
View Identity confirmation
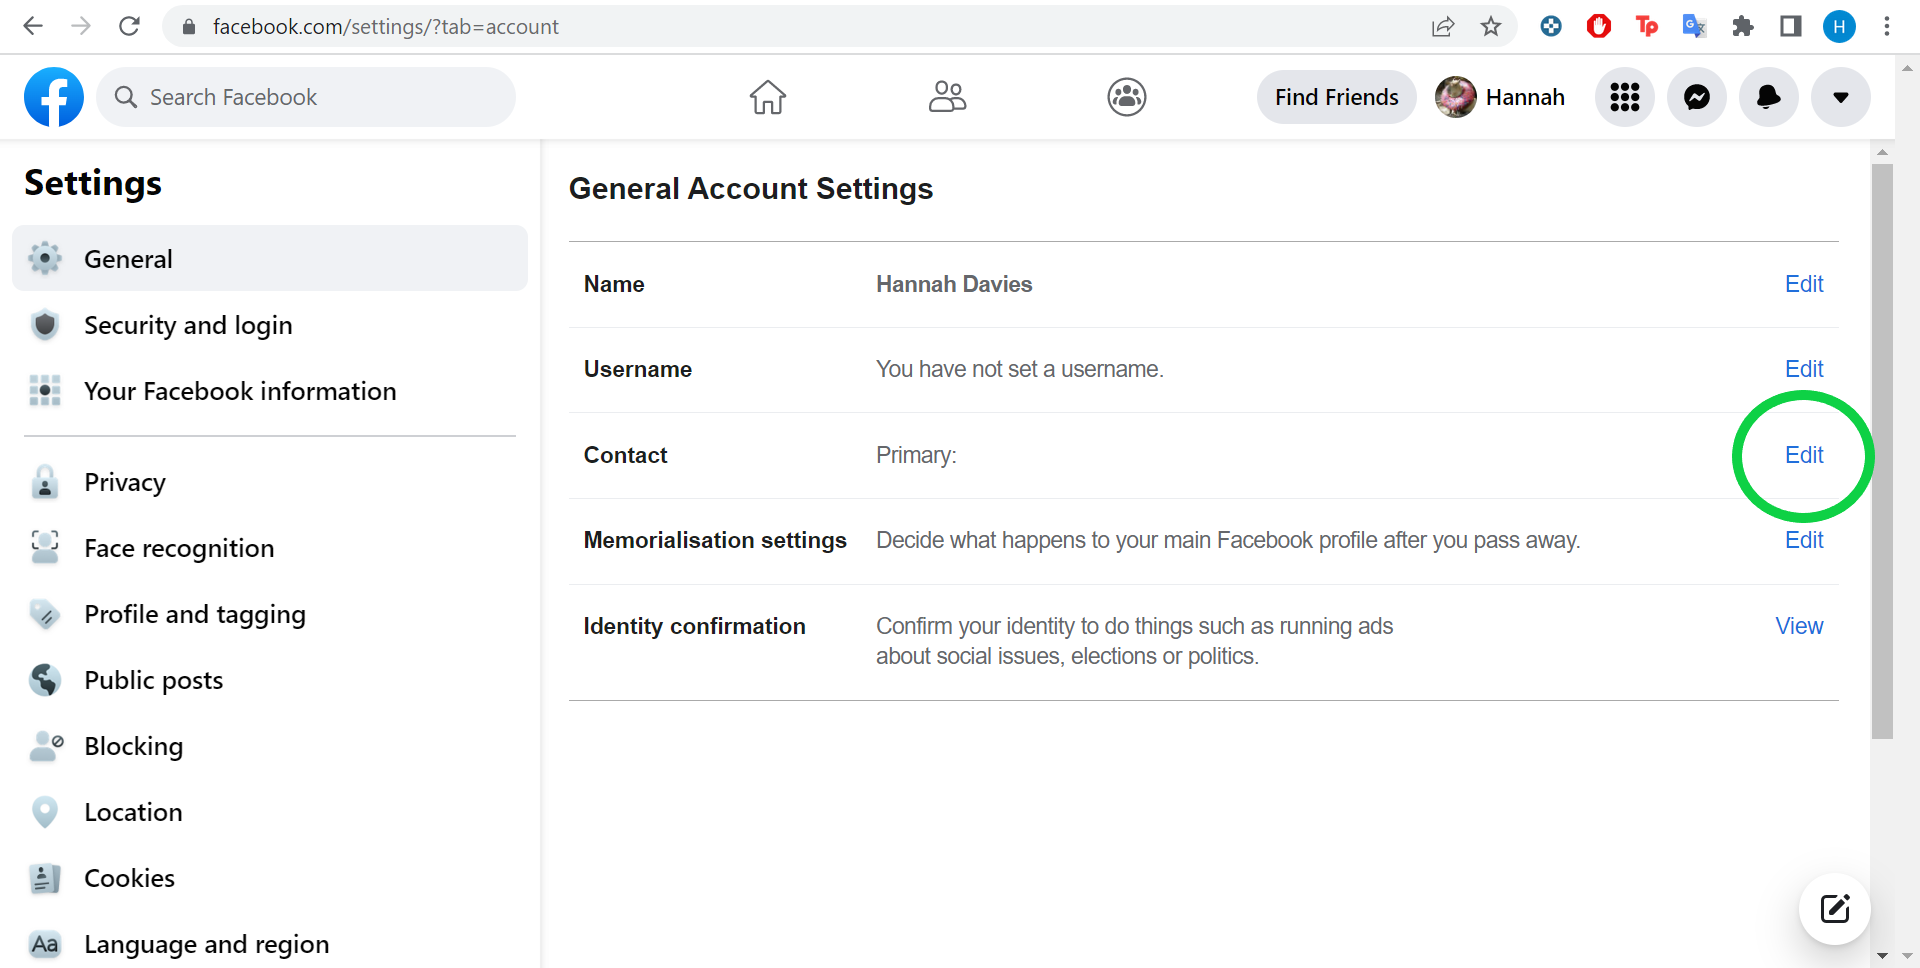[1799, 626]
